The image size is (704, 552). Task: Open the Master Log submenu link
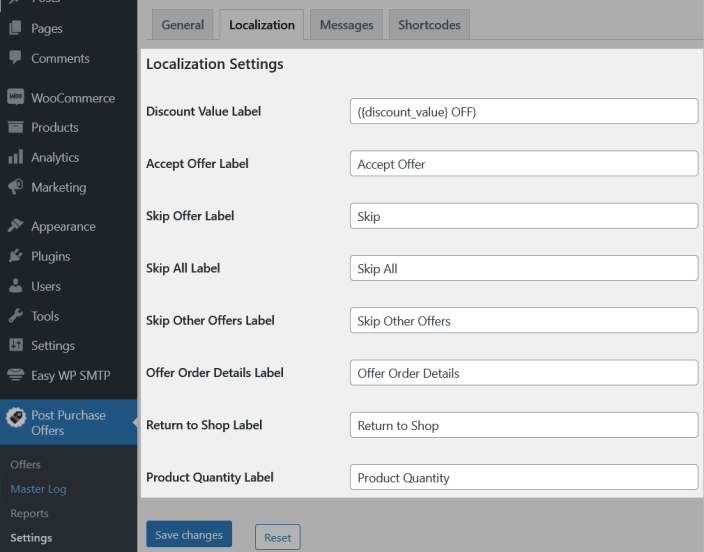38,489
